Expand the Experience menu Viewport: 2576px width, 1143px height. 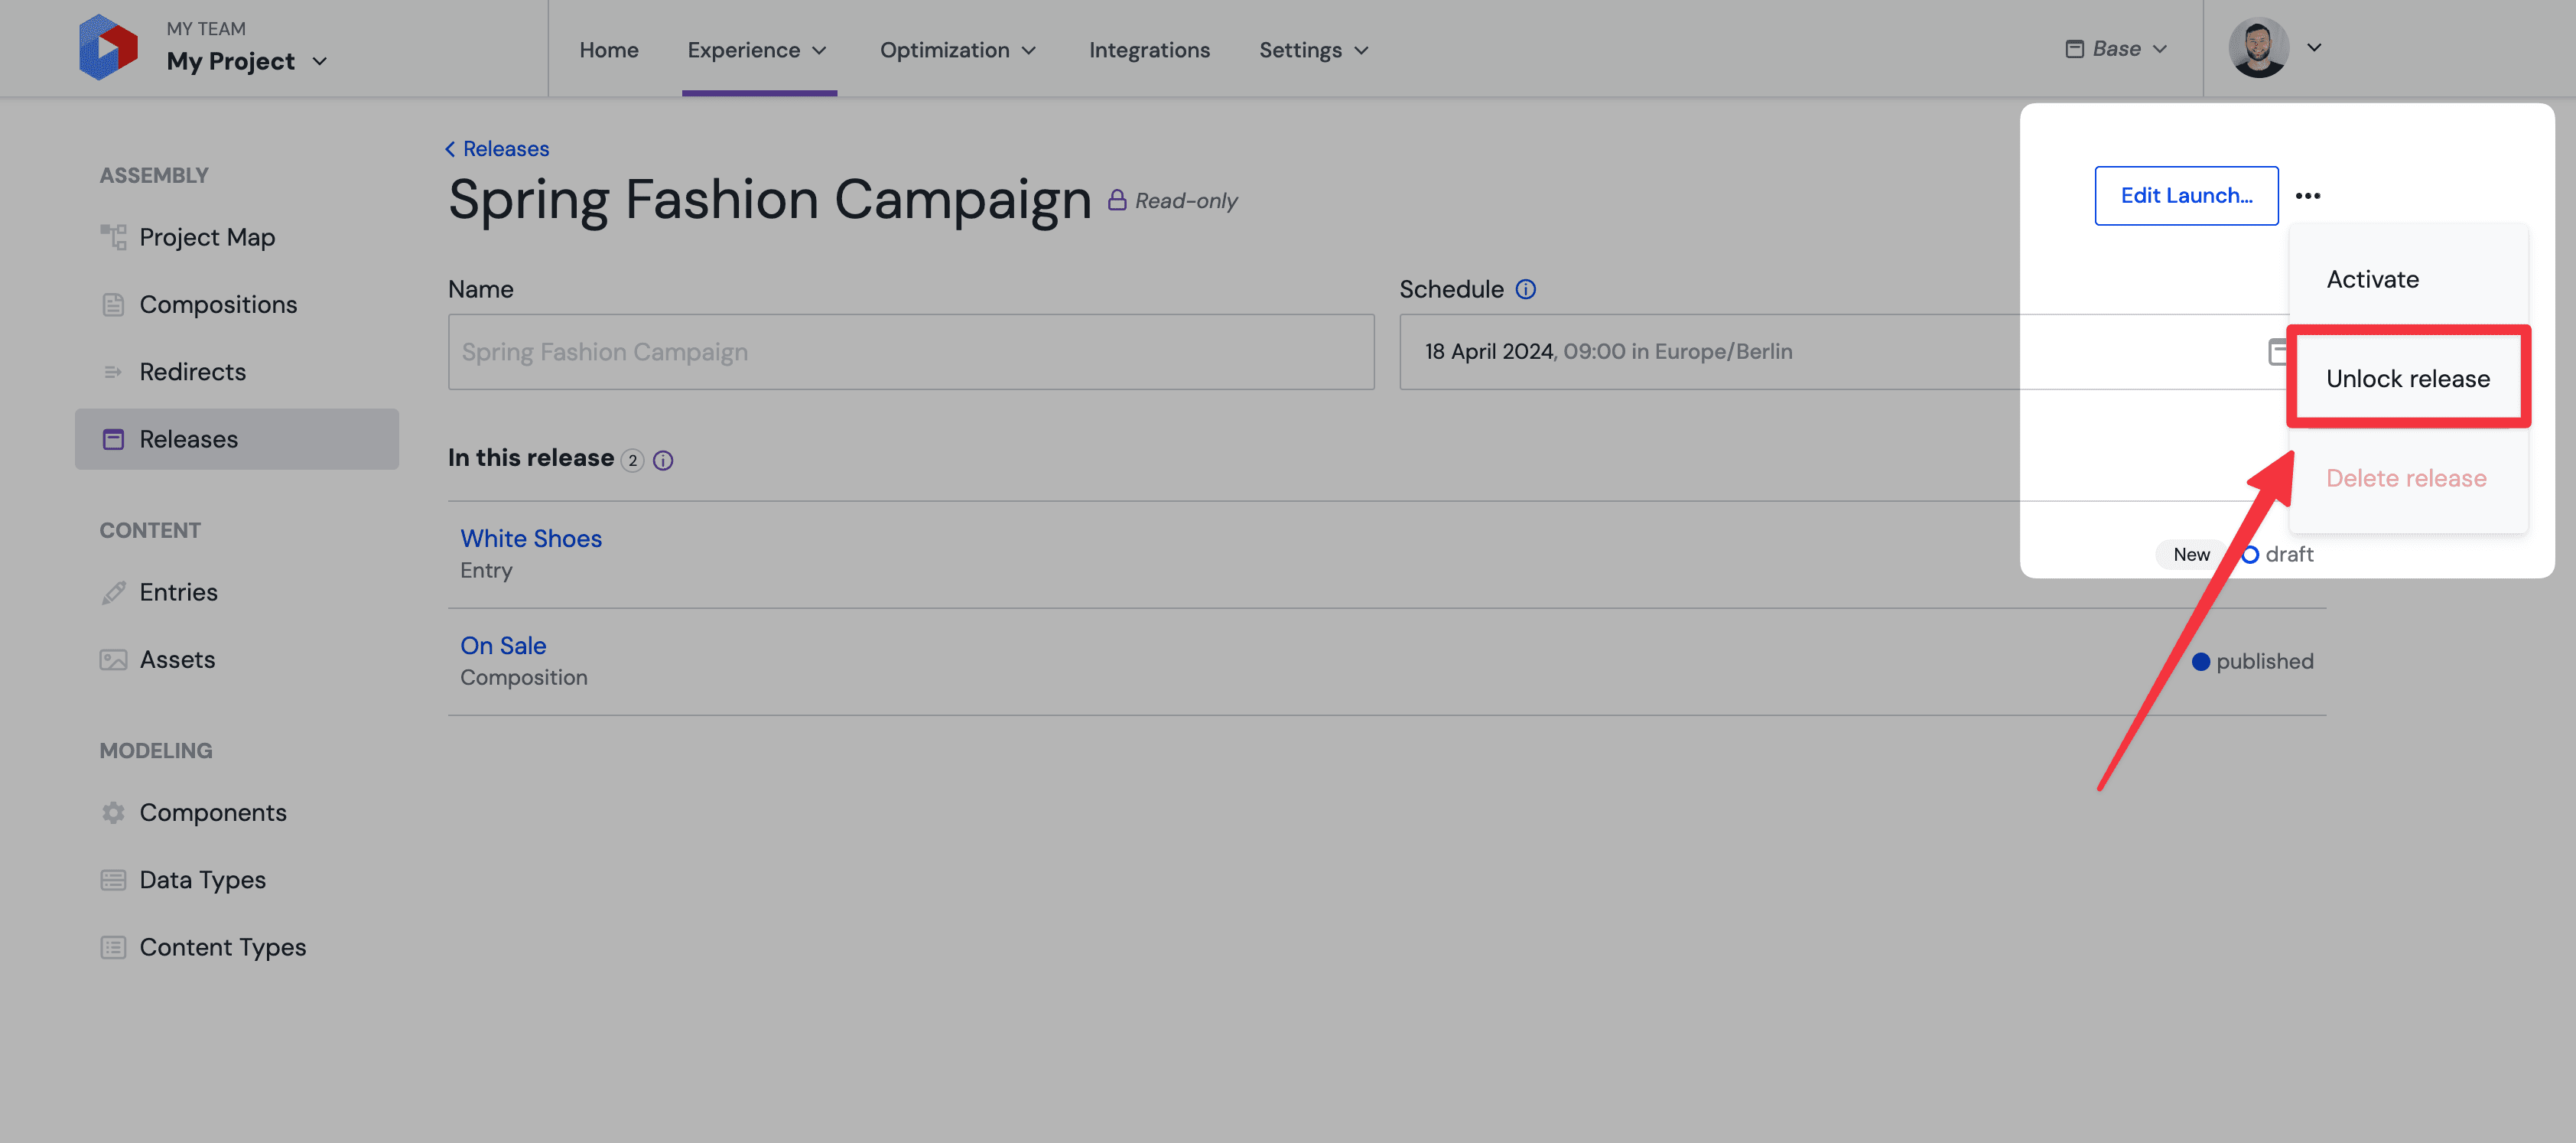(x=757, y=49)
